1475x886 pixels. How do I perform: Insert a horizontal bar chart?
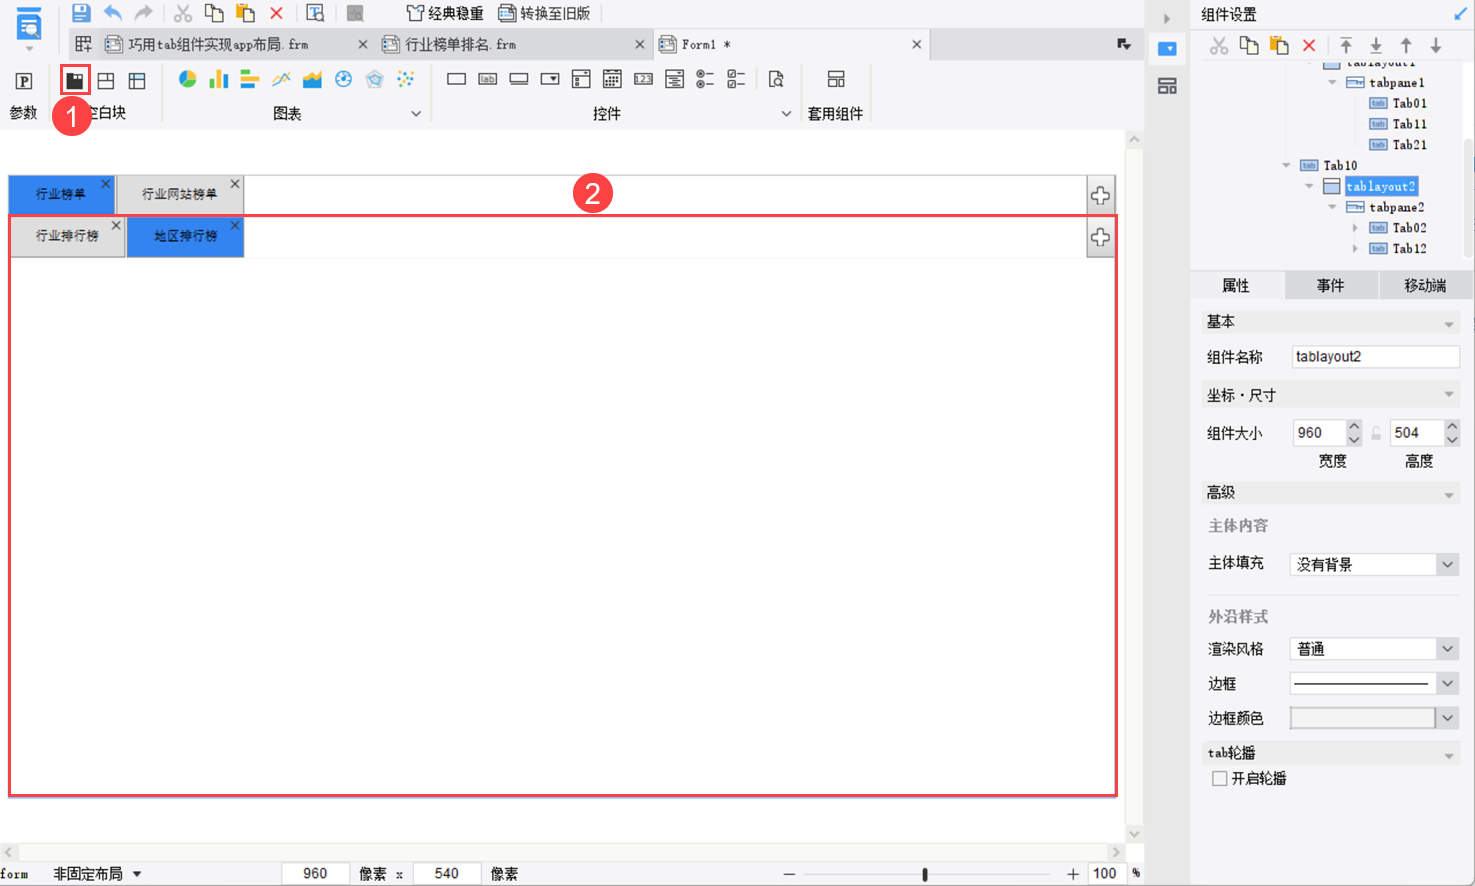point(249,79)
